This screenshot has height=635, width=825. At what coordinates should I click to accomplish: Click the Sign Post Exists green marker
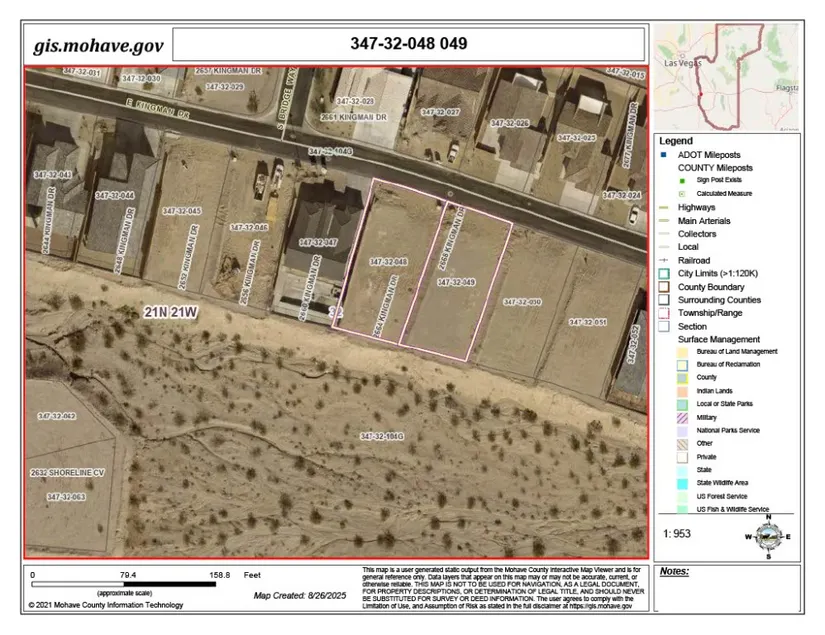tap(680, 181)
